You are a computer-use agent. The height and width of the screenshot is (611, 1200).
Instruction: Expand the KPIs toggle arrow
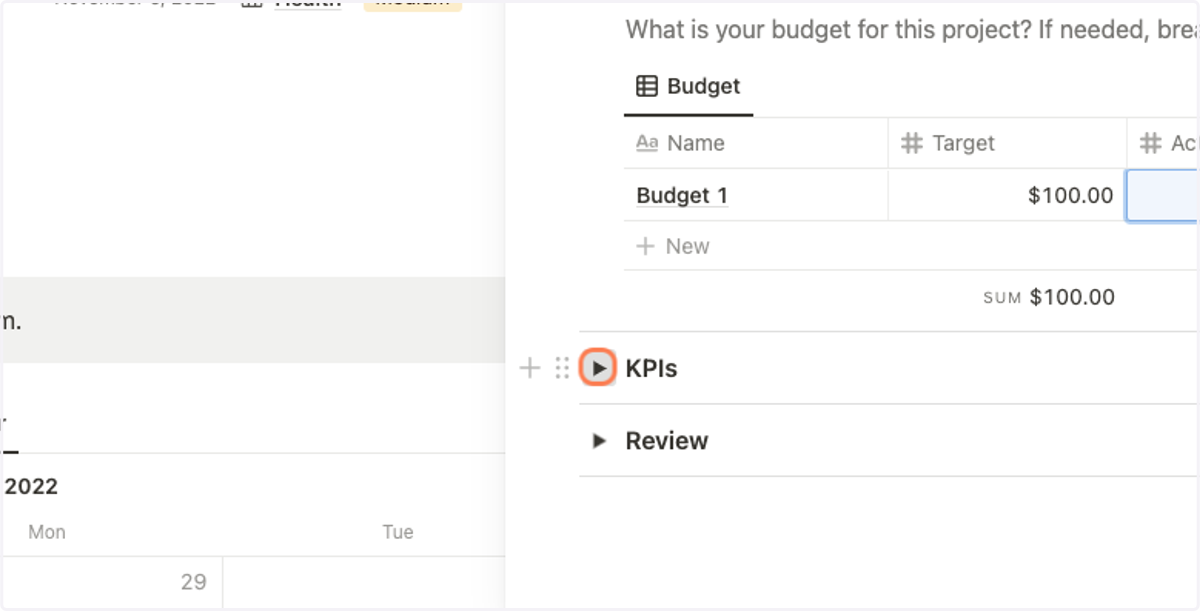pyautogui.click(x=598, y=368)
